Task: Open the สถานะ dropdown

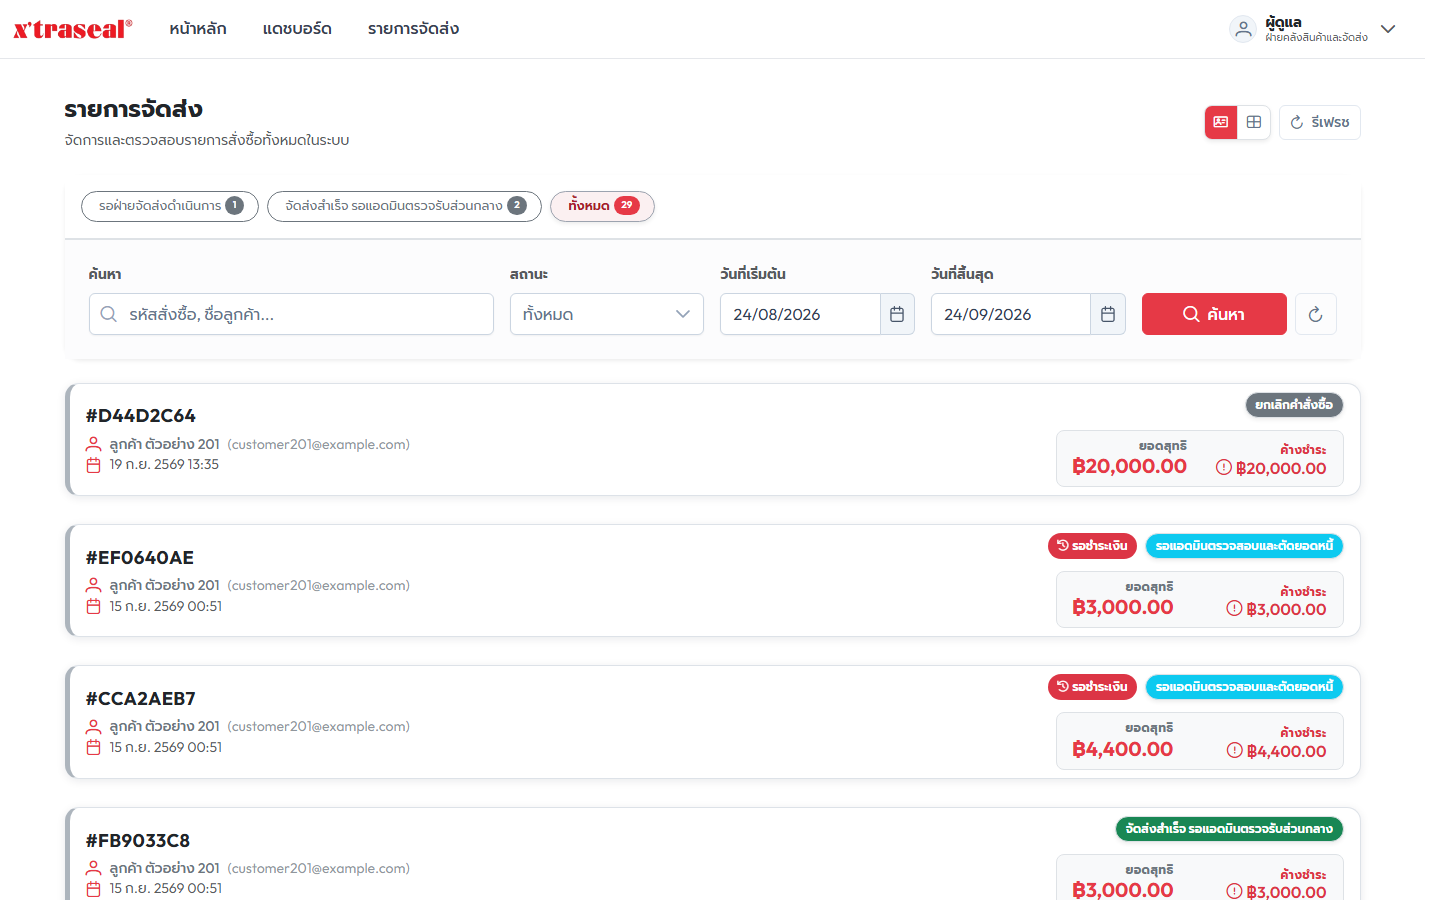Action: point(607,314)
